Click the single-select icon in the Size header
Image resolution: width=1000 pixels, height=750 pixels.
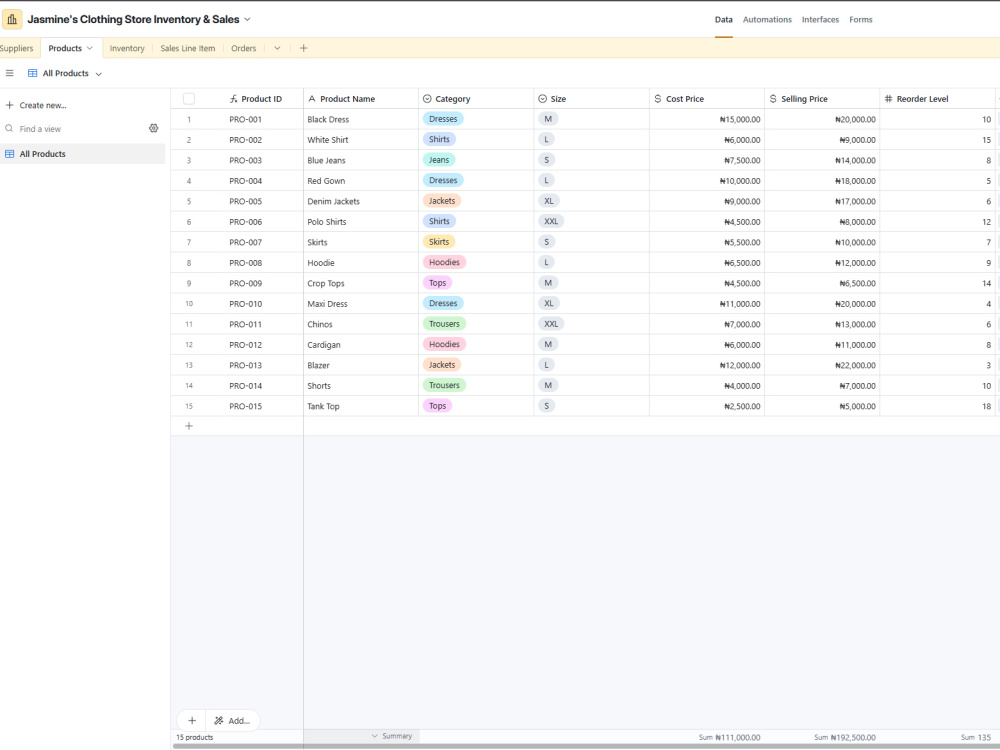[x=543, y=99]
